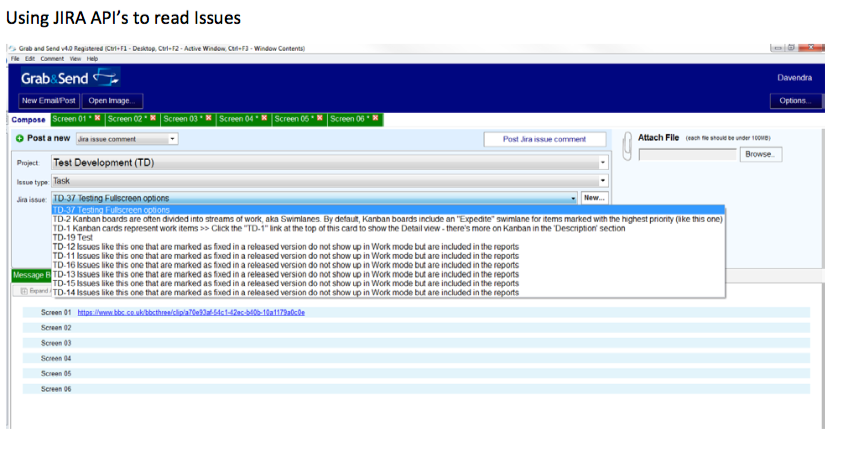Click the Grab&Send logo

(70, 78)
